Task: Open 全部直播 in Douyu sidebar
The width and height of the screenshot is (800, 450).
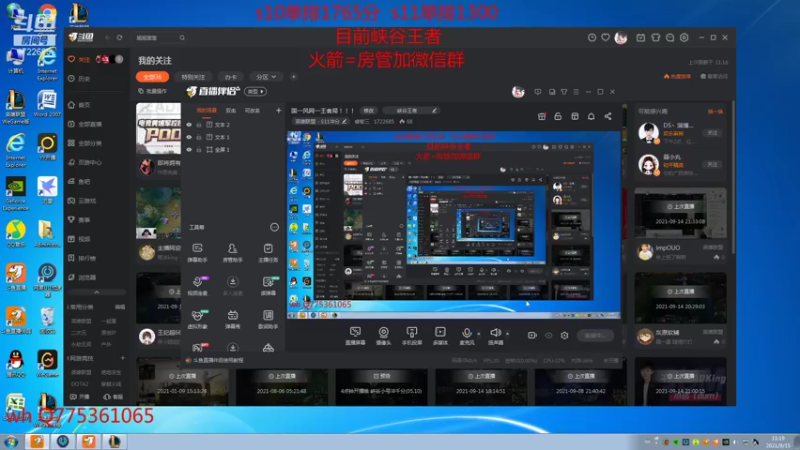Action: click(x=85, y=124)
